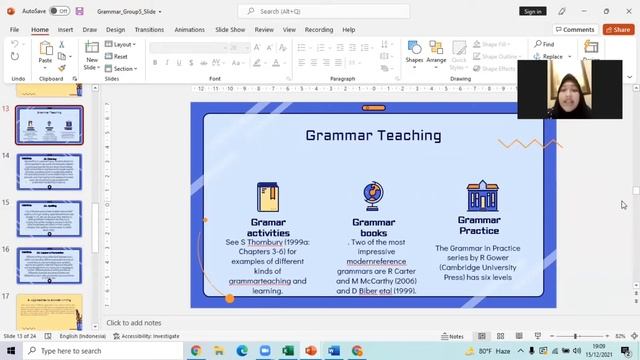This screenshot has height=360, width=640.
Task: Toggle Strikethrough formatting
Action: coord(203,63)
